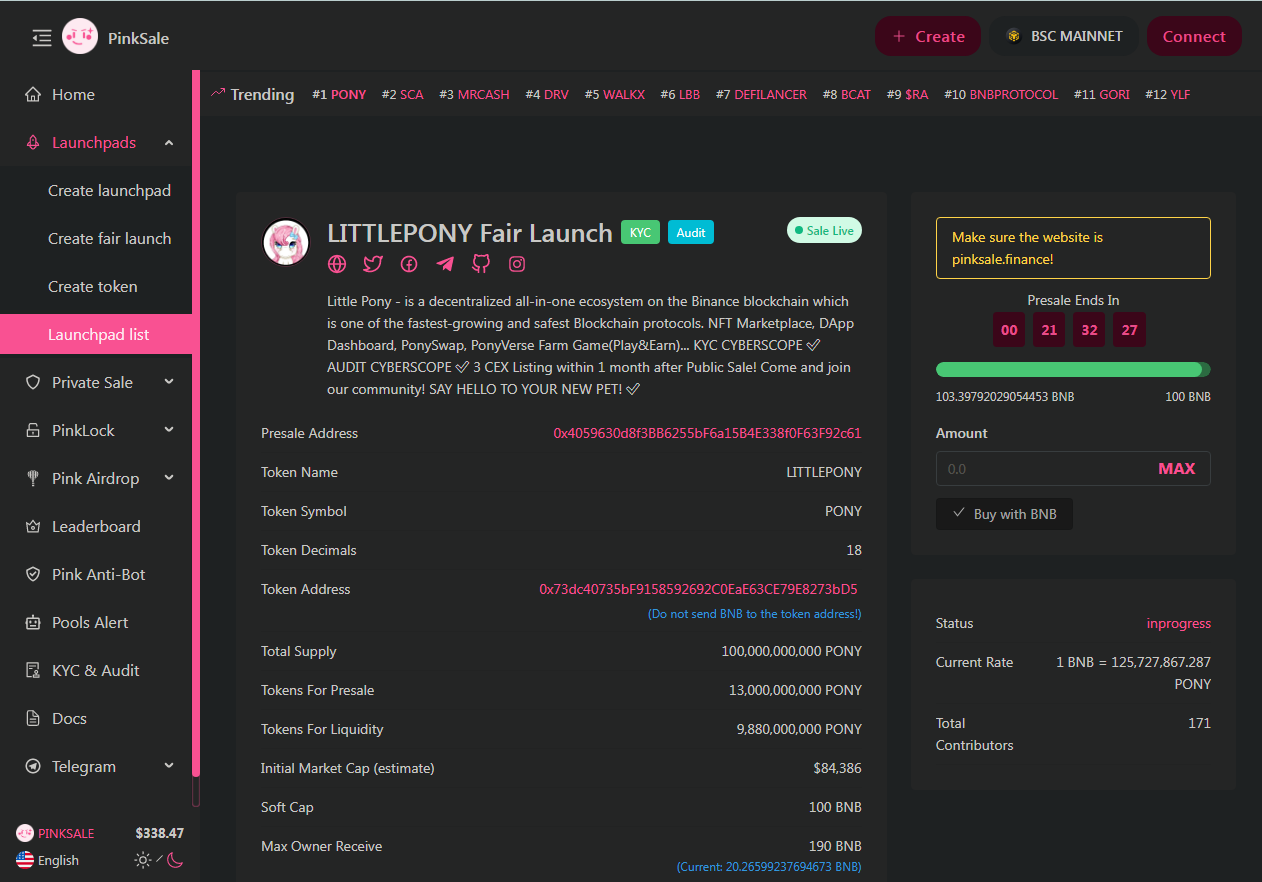Viewport: 1262px width, 882px height.
Task: Open the LITTLEPONY Telegram icon
Action: 445,264
